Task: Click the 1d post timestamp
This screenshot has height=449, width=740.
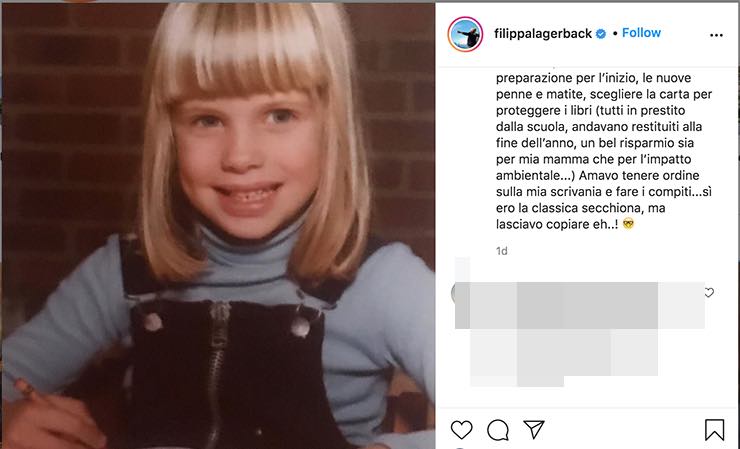Action: [502, 251]
